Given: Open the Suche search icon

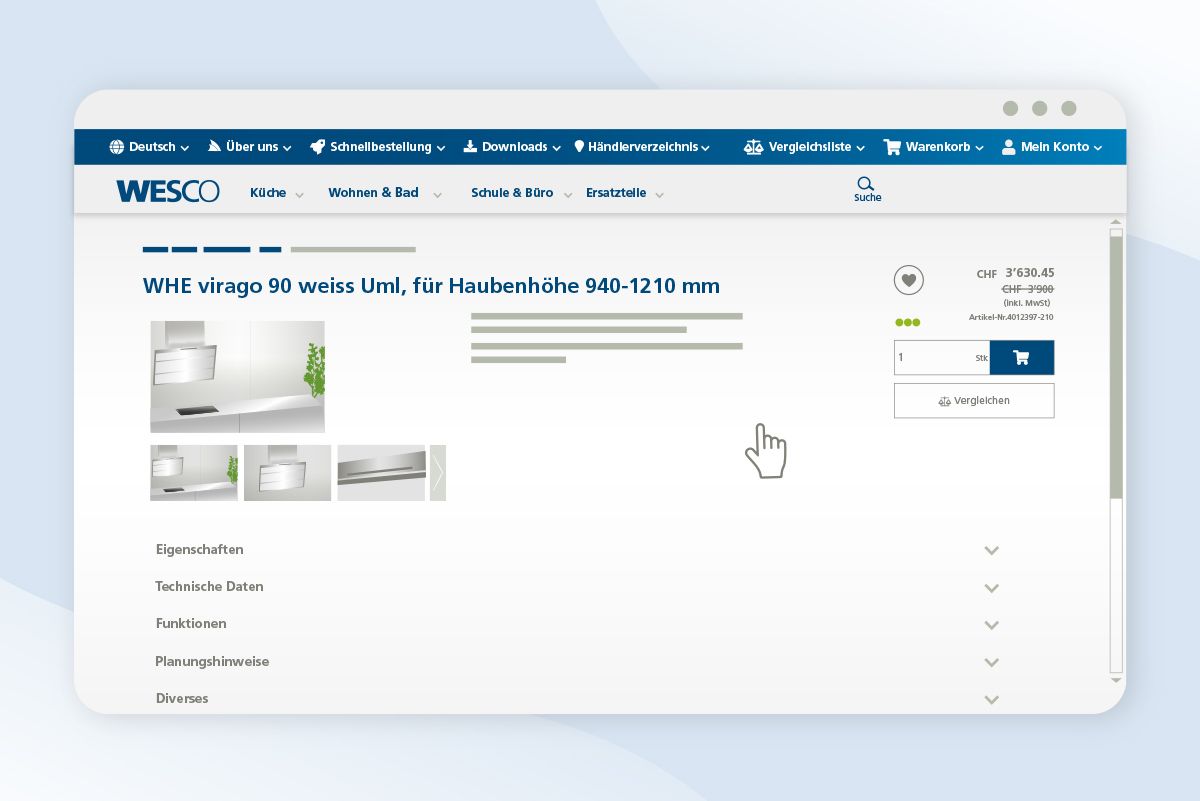Looking at the screenshot, I should [866, 185].
